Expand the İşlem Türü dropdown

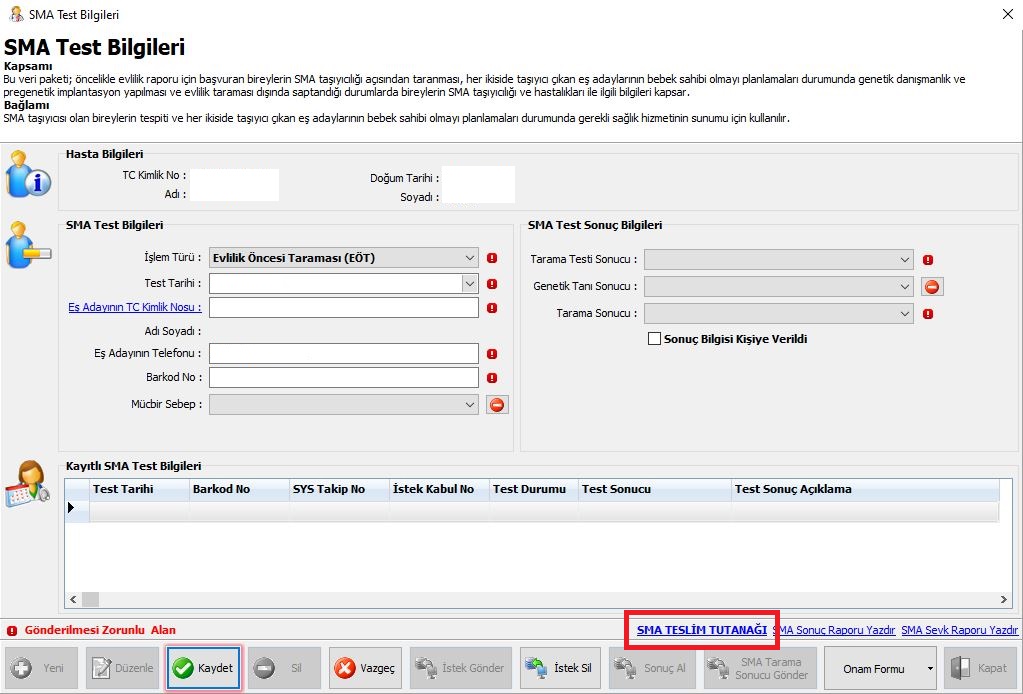tap(470, 258)
